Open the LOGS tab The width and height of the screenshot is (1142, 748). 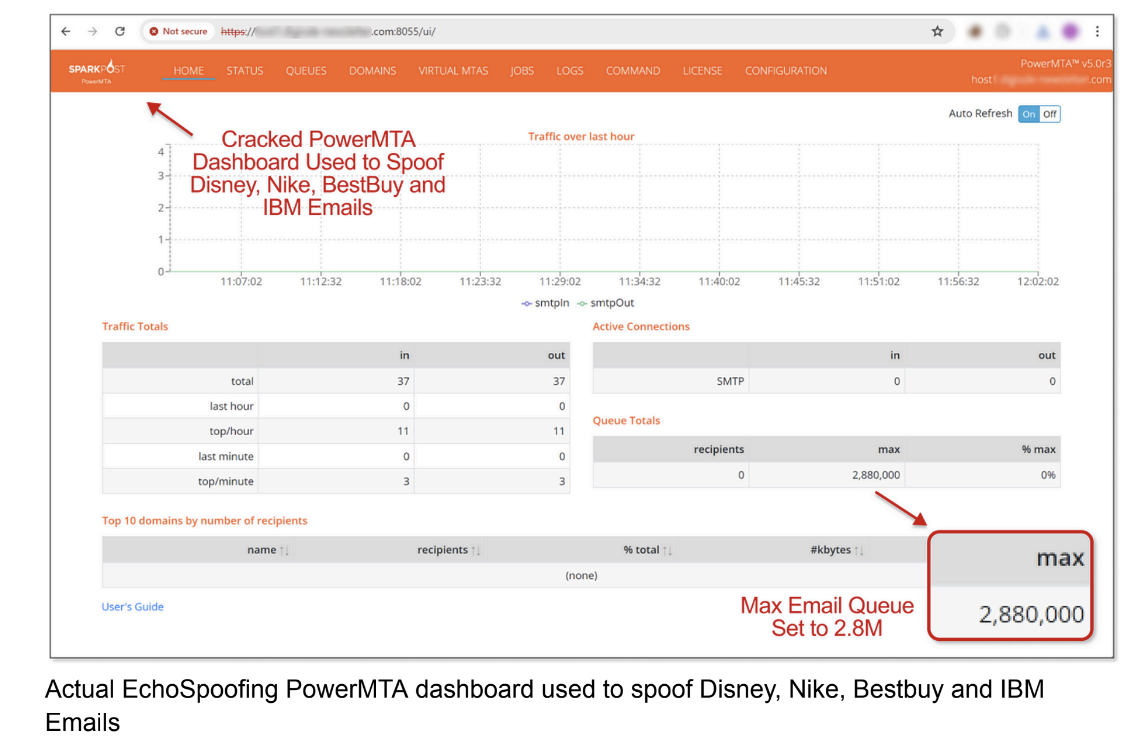pyautogui.click(x=570, y=71)
